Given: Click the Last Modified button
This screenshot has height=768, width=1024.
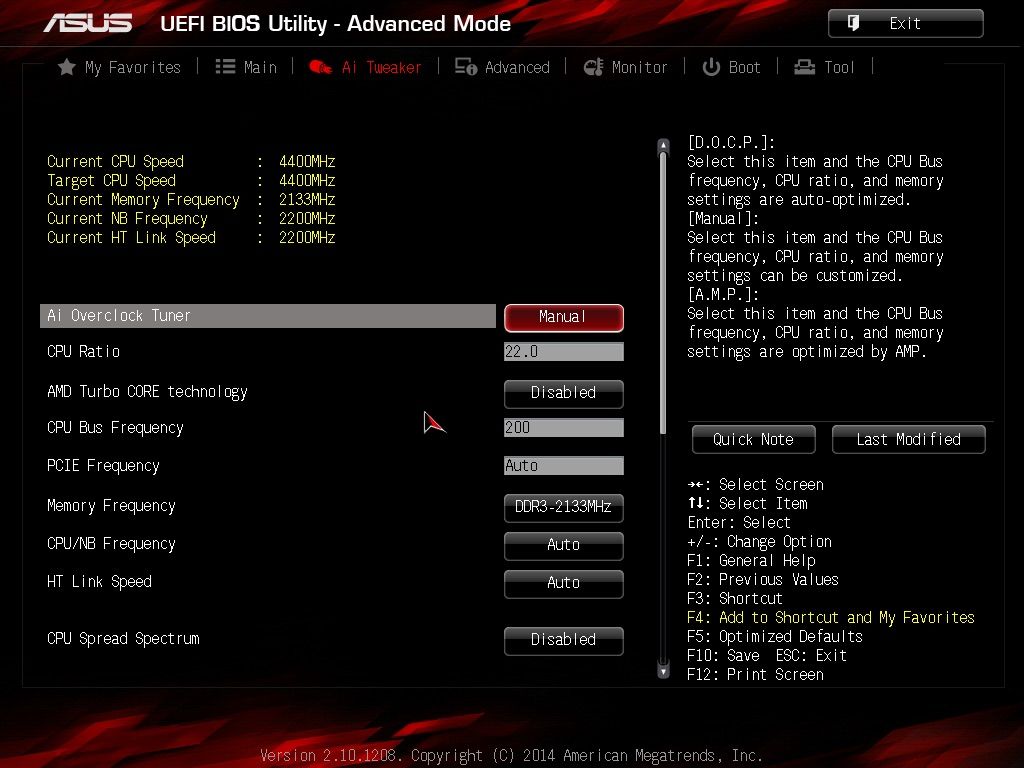Looking at the screenshot, I should tap(908, 440).
